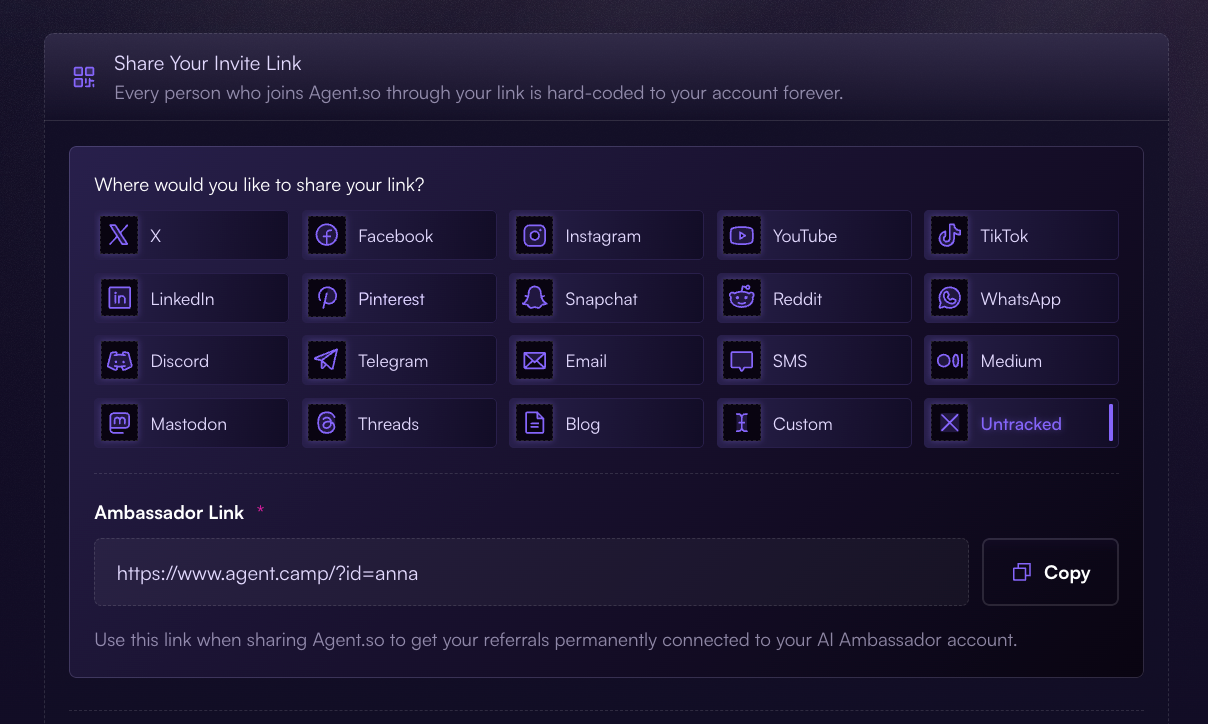Viewport: 1208px width, 724px height.
Task: Click the QR code icon in header
Action: [84, 77]
